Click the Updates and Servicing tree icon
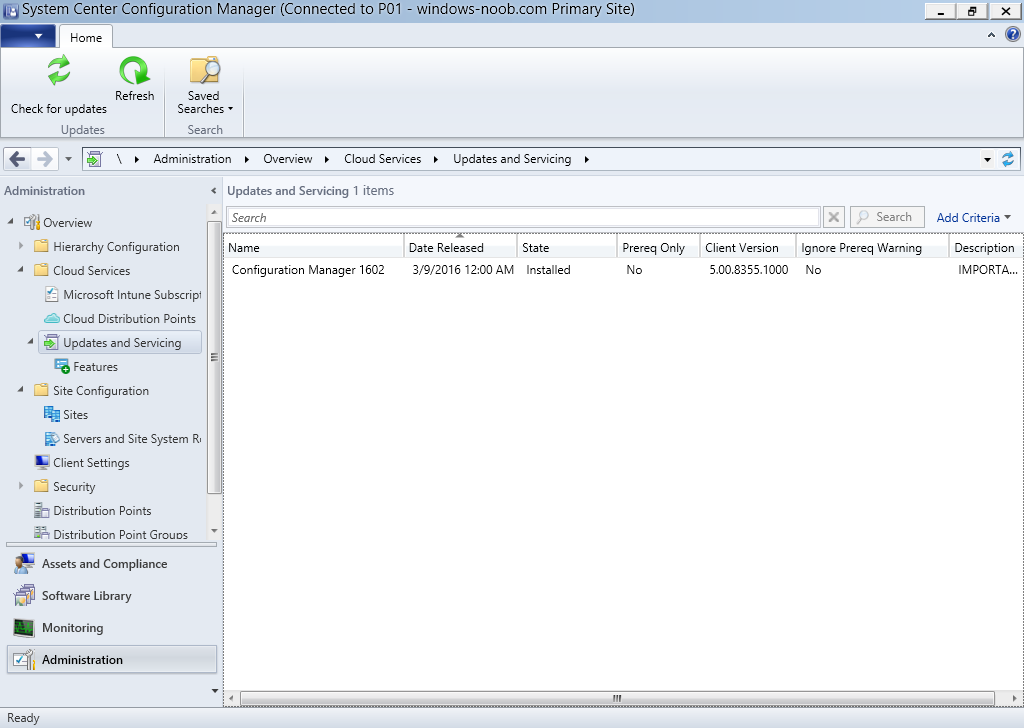This screenshot has width=1024, height=728. click(x=51, y=343)
